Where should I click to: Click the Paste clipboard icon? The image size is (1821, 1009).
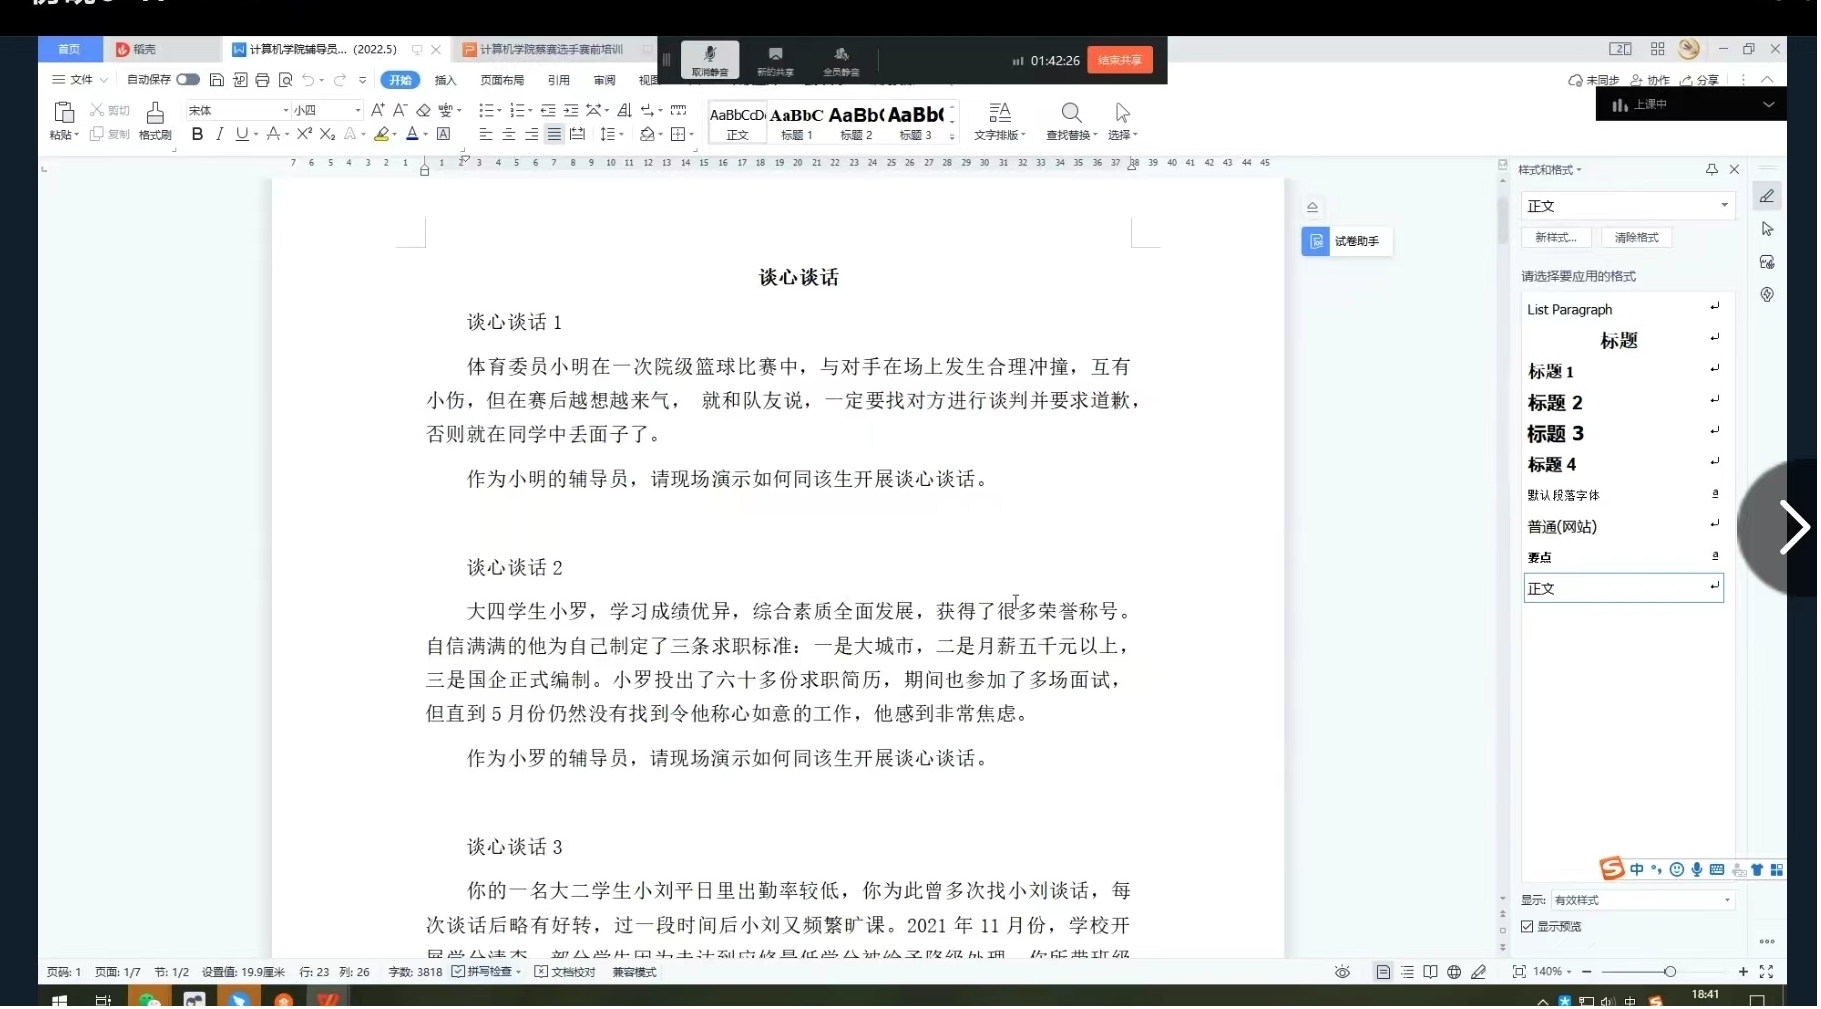click(x=64, y=112)
